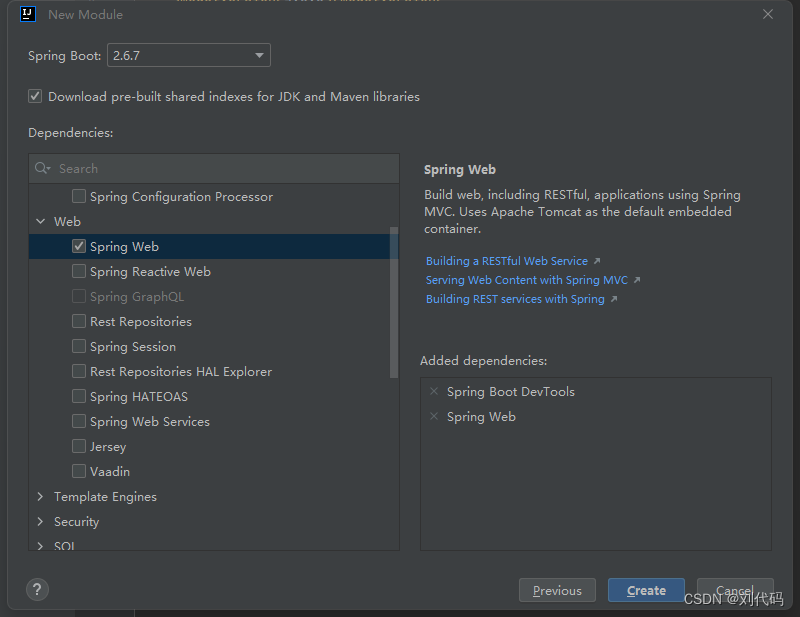Click the help question mark icon
The image size is (800, 617).
(37, 589)
